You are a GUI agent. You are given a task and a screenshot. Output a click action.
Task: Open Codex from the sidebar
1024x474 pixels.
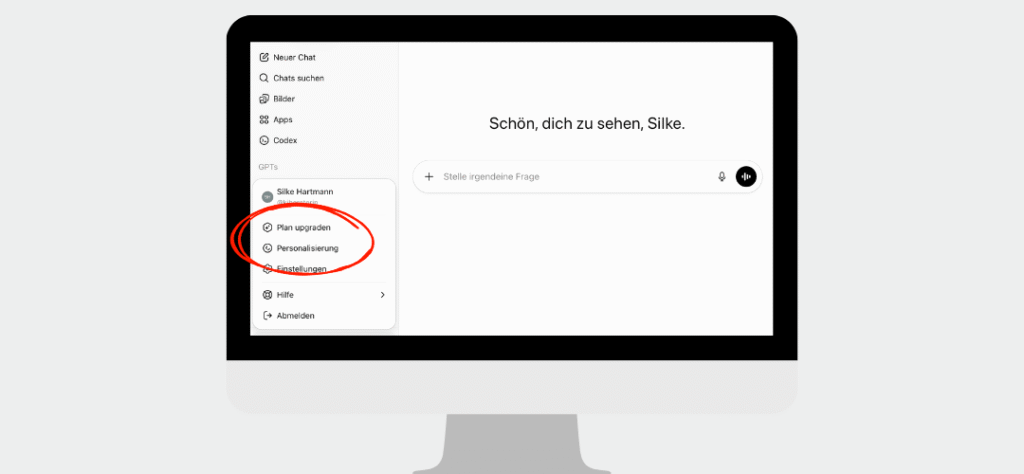click(285, 140)
